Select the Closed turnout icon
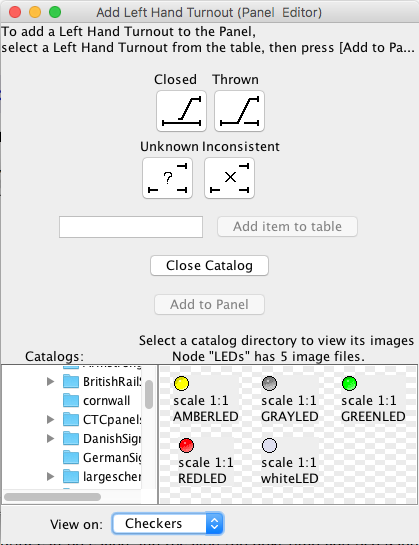 [181, 111]
